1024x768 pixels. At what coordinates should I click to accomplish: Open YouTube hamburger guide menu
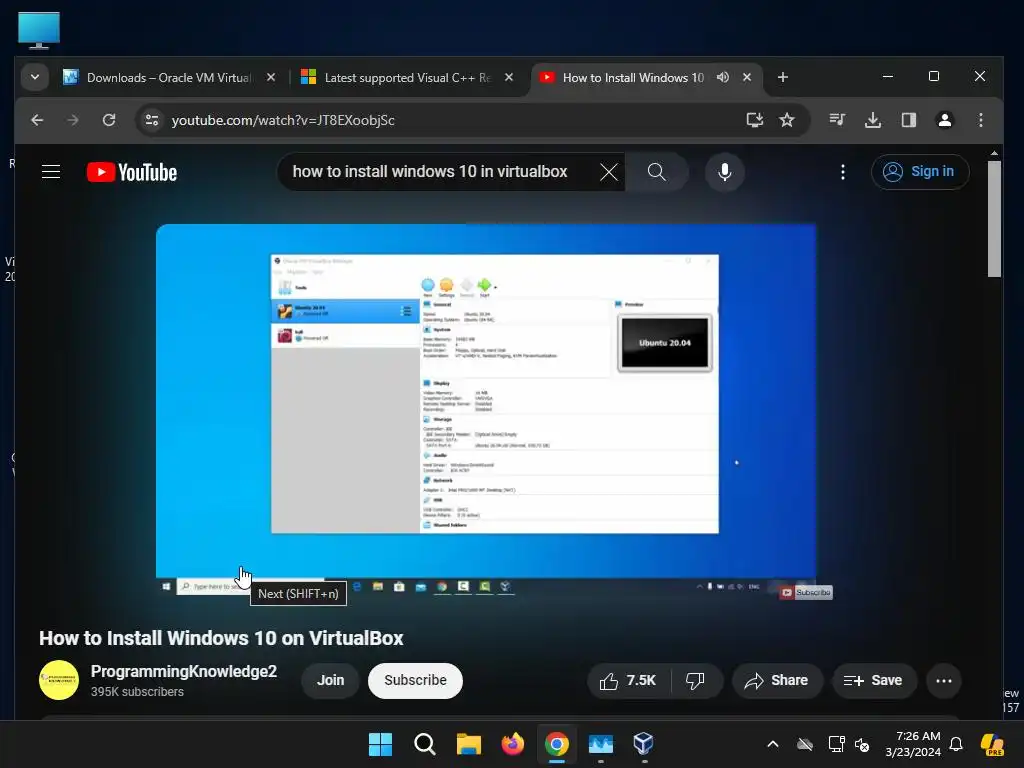[x=51, y=172]
